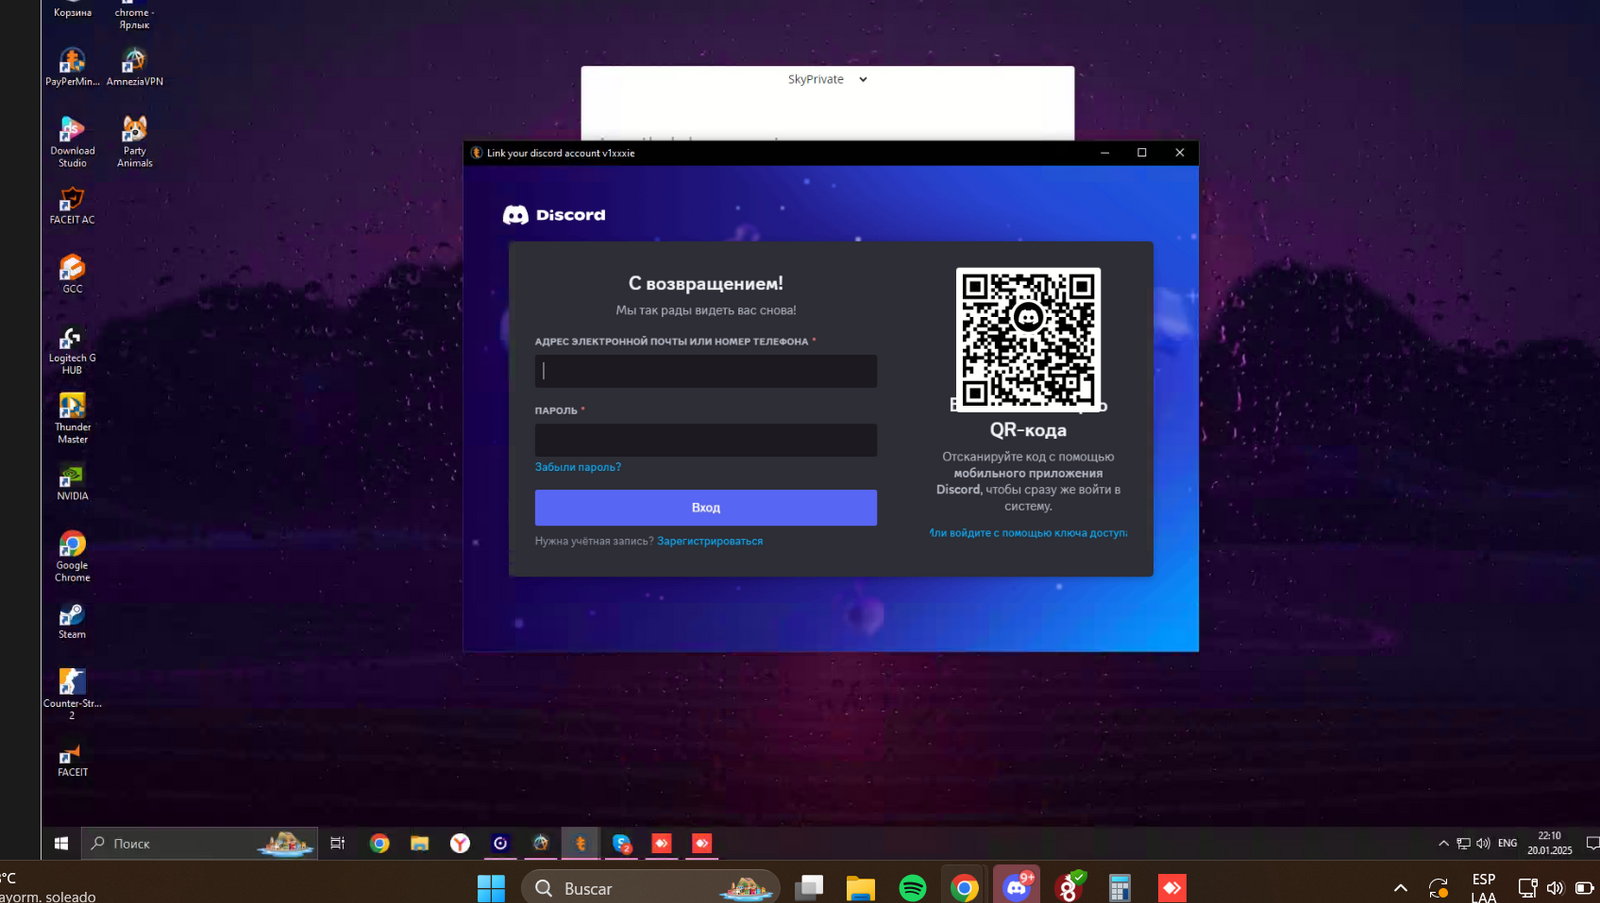1600x903 pixels.
Task: Show hidden icons in remote system tray
Action: pos(1443,843)
